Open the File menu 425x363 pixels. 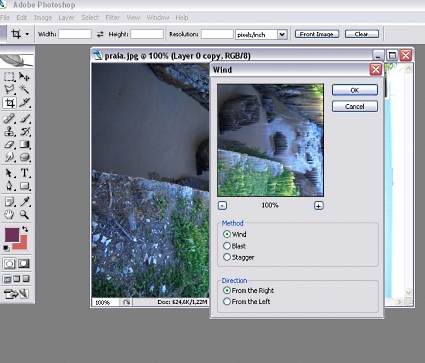click(4, 18)
